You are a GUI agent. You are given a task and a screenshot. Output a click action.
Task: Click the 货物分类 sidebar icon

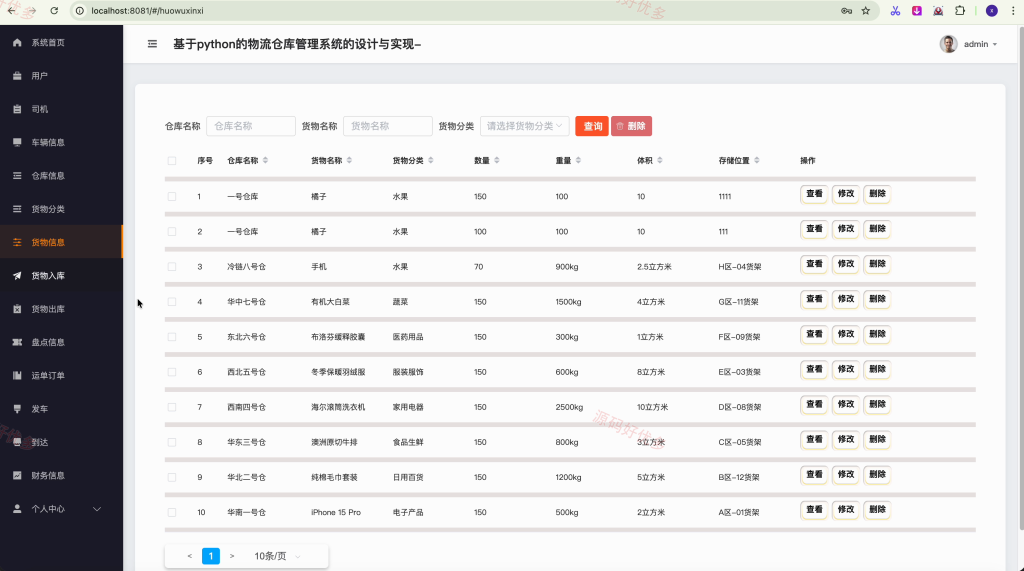coord(17,209)
